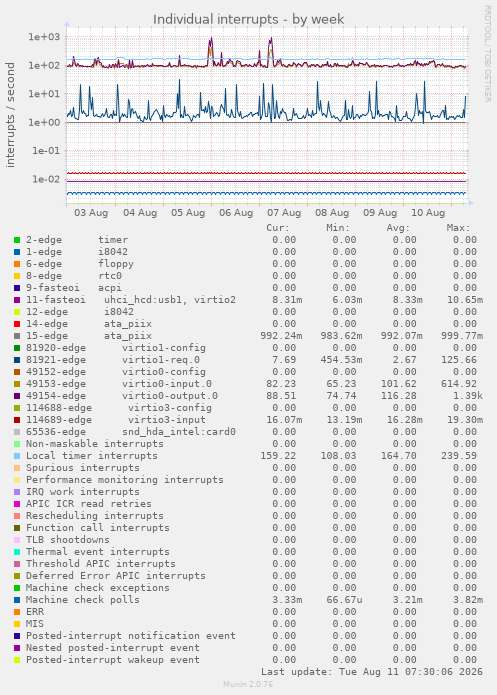Screen dimensions: 497x695
Task: Click the Max value 1.39k for virtio0-output.0
Action: click(468, 396)
